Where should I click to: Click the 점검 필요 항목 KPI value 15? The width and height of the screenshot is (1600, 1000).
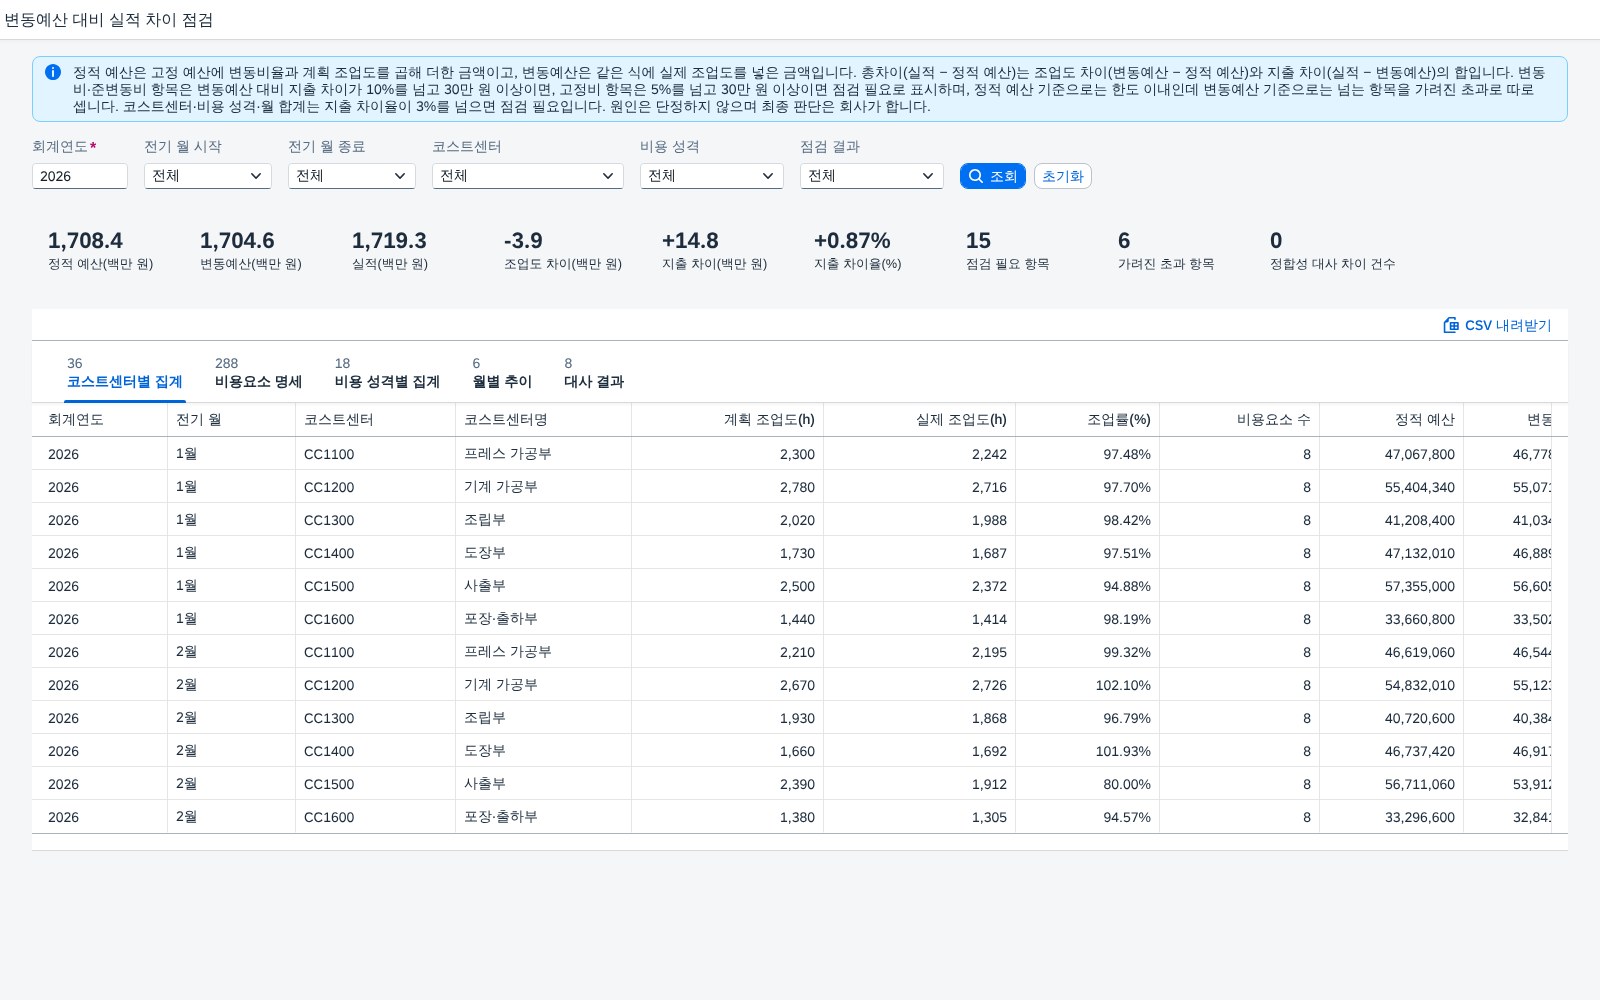(978, 241)
